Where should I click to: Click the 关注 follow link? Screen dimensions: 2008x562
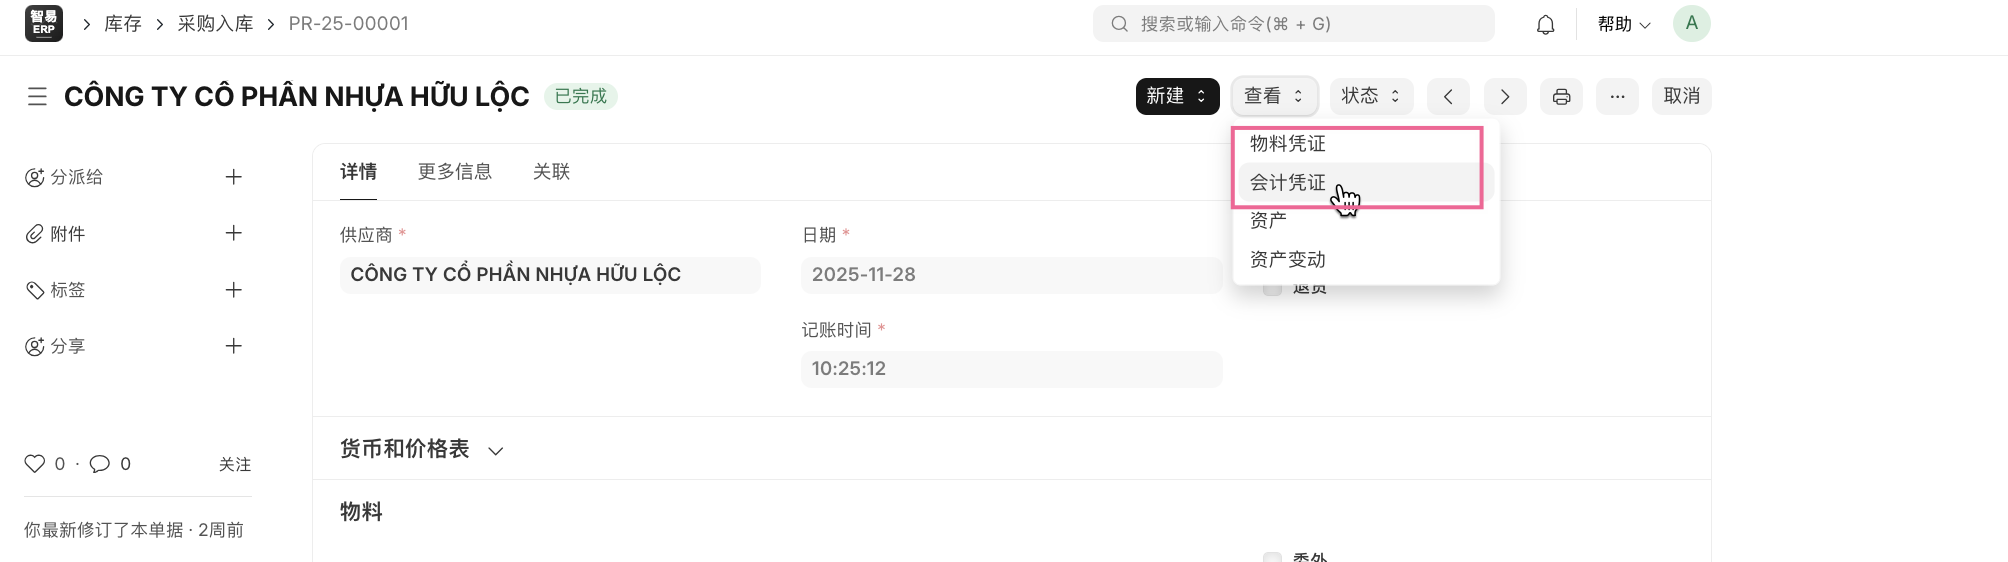(235, 464)
